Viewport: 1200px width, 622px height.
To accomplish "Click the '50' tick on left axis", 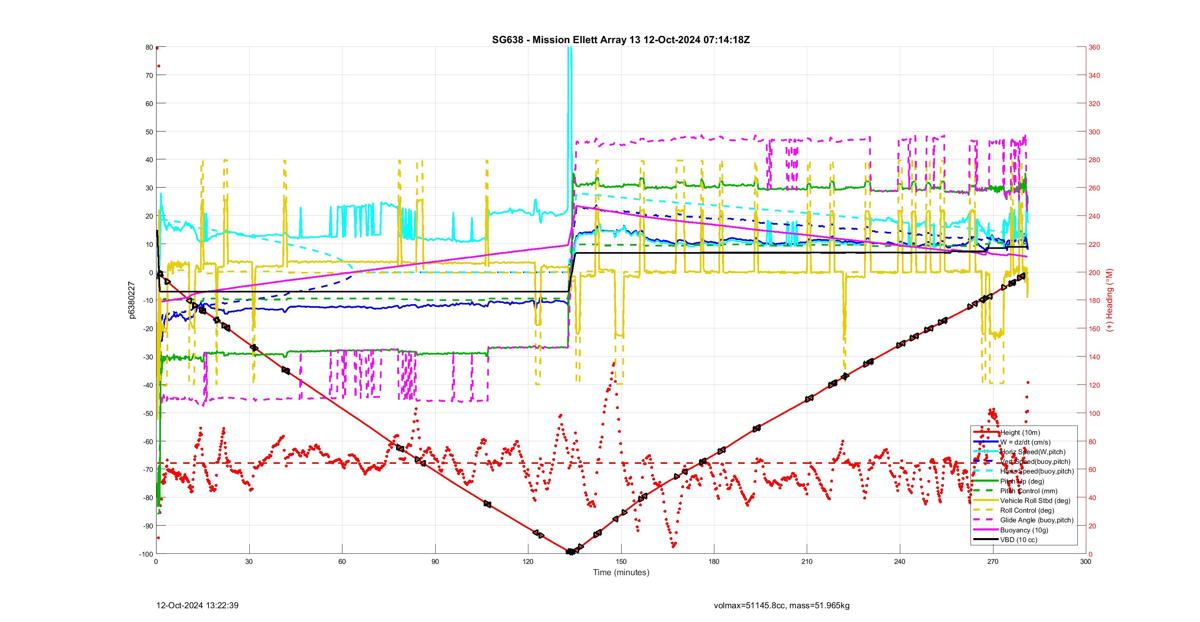I will [148, 131].
